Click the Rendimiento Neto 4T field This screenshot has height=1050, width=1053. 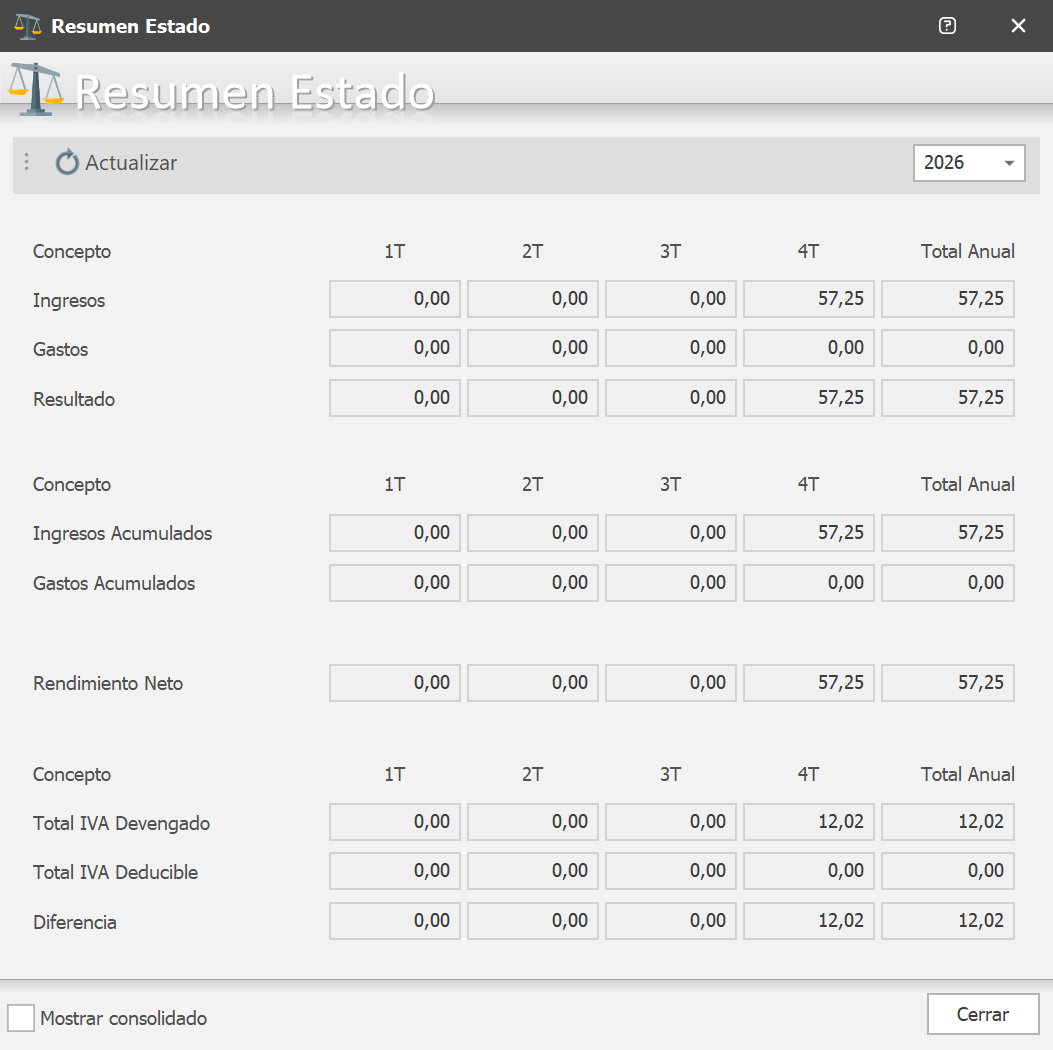(x=809, y=683)
